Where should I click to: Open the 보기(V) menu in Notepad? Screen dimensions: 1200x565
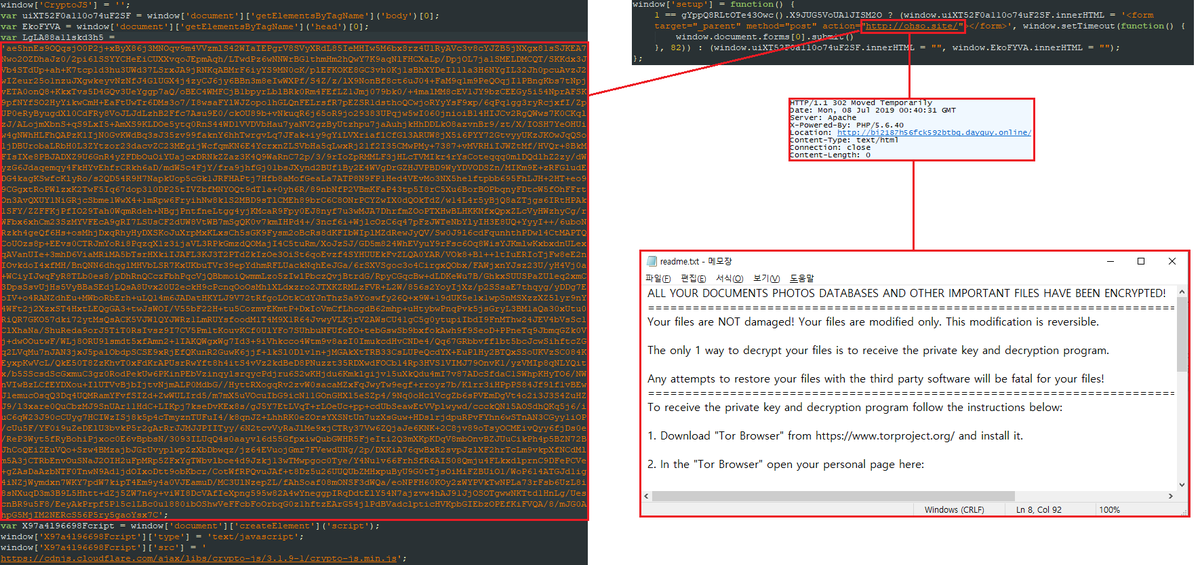click(x=767, y=277)
